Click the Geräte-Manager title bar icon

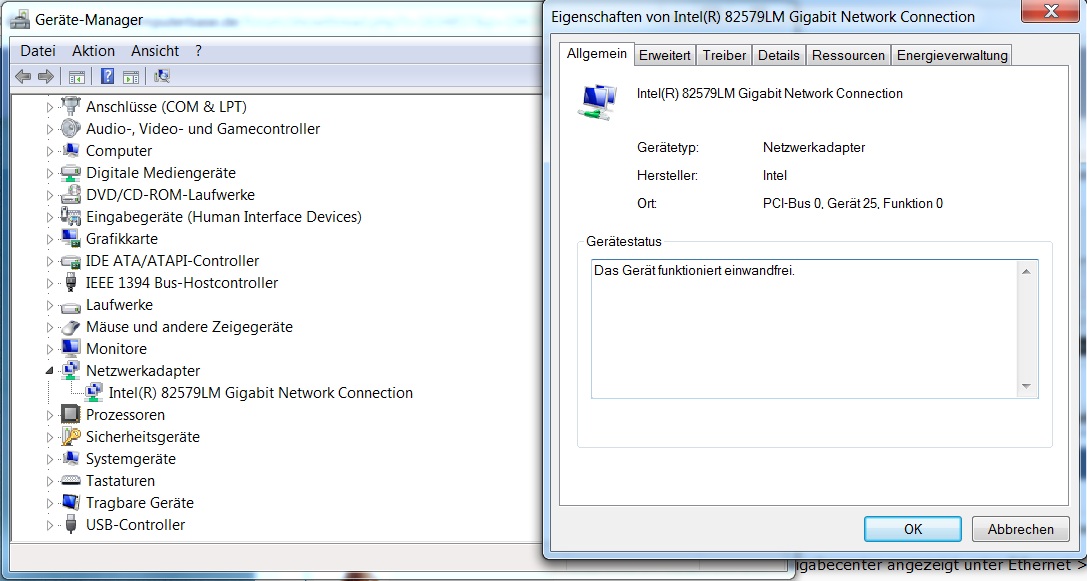click(x=20, y=19)
